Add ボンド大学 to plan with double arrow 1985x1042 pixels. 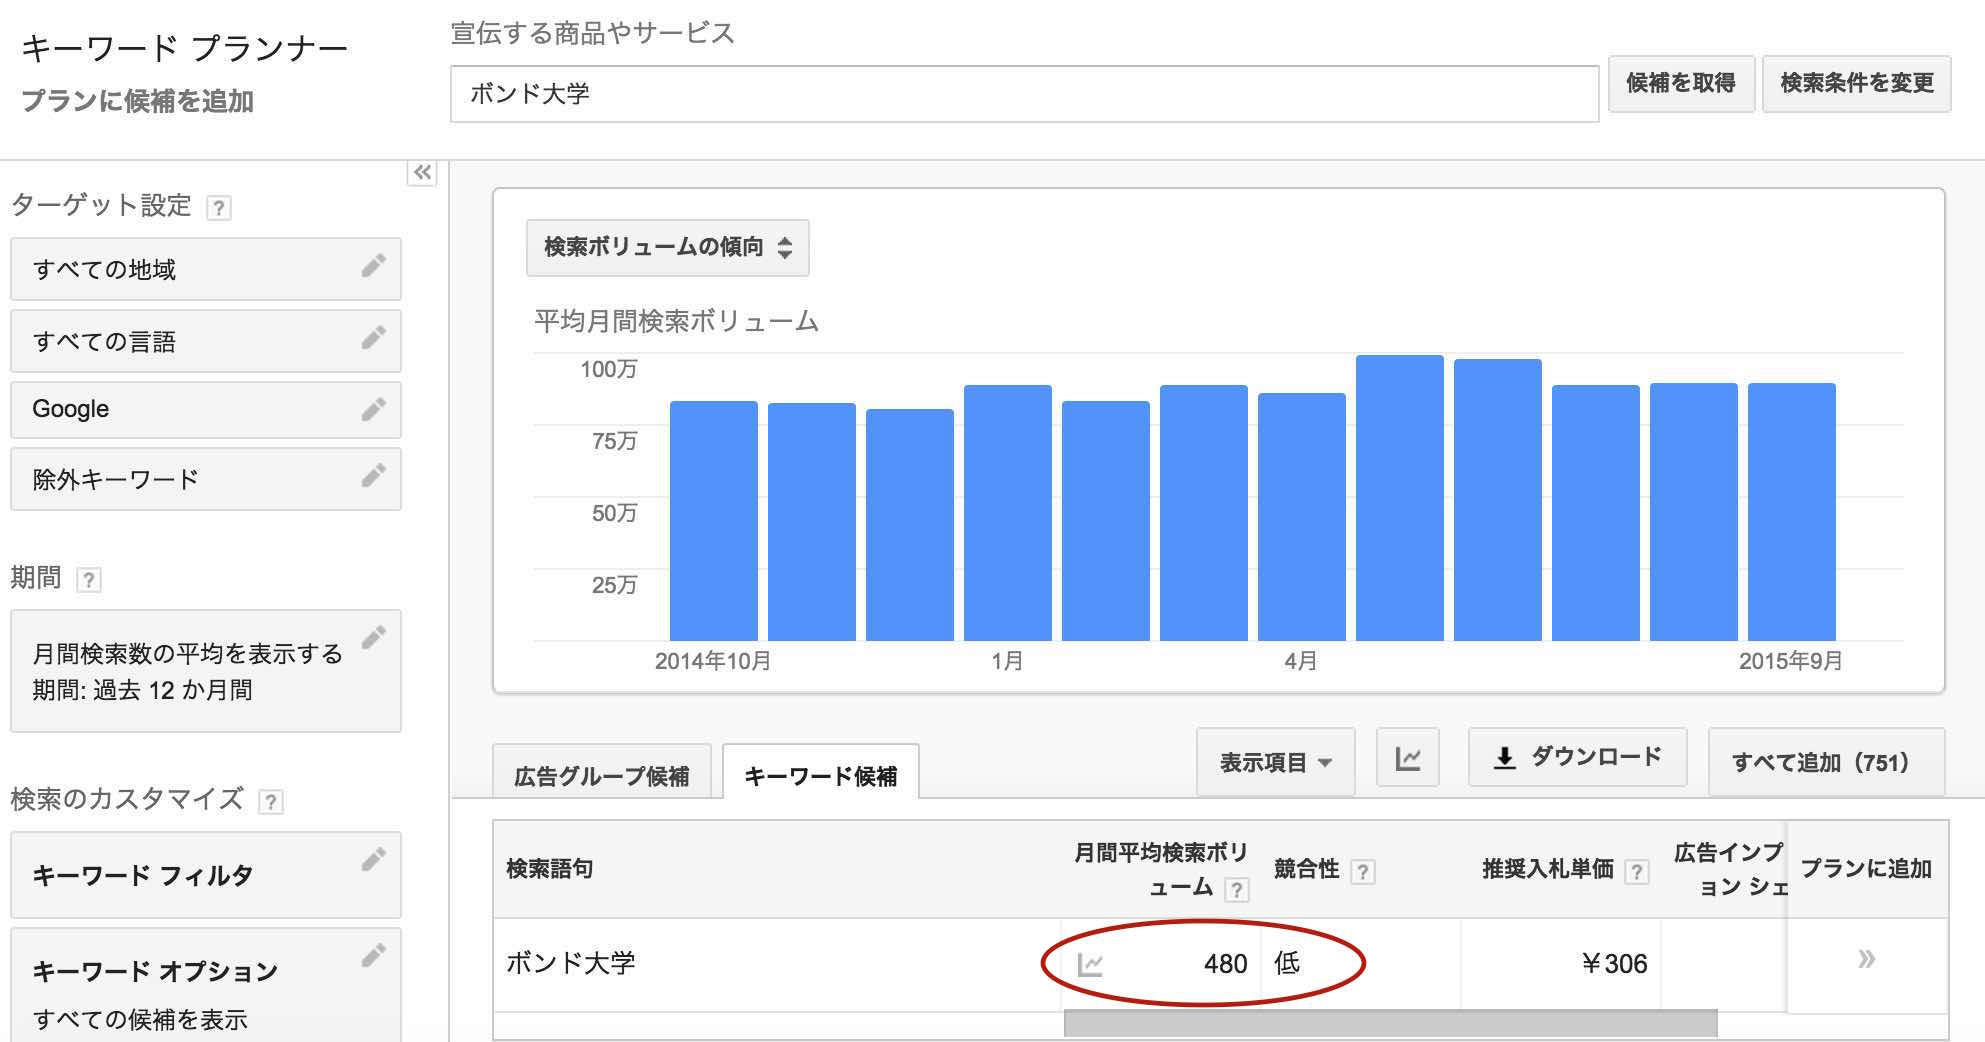pyautogui.click(x=1866, y=960)
